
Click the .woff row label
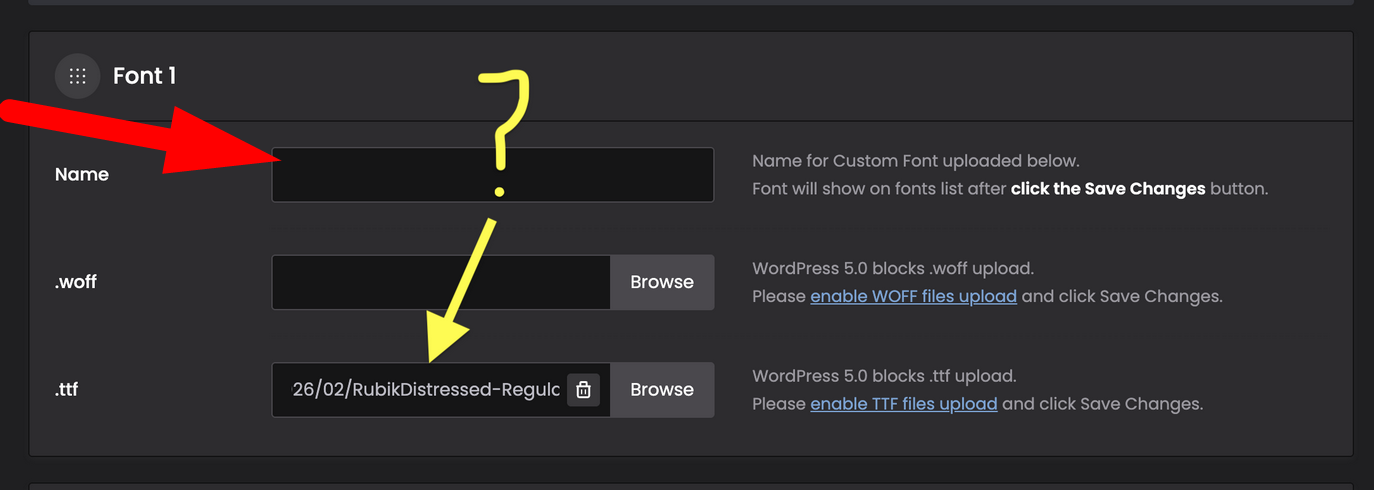(x=76, y=282)
